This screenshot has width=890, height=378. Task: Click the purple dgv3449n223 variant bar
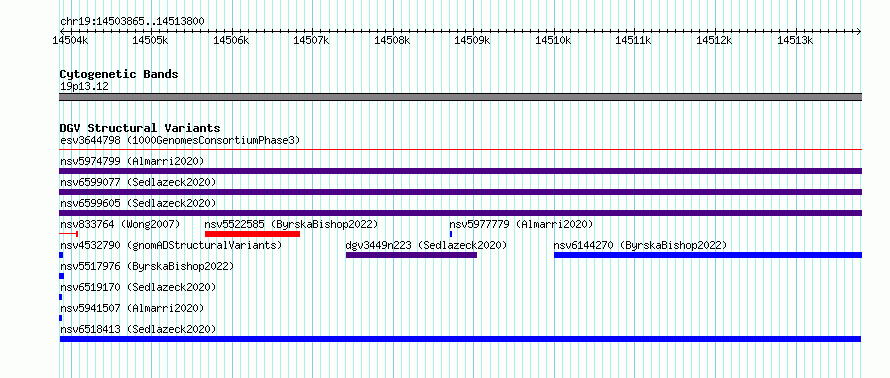tap(412, 255)
